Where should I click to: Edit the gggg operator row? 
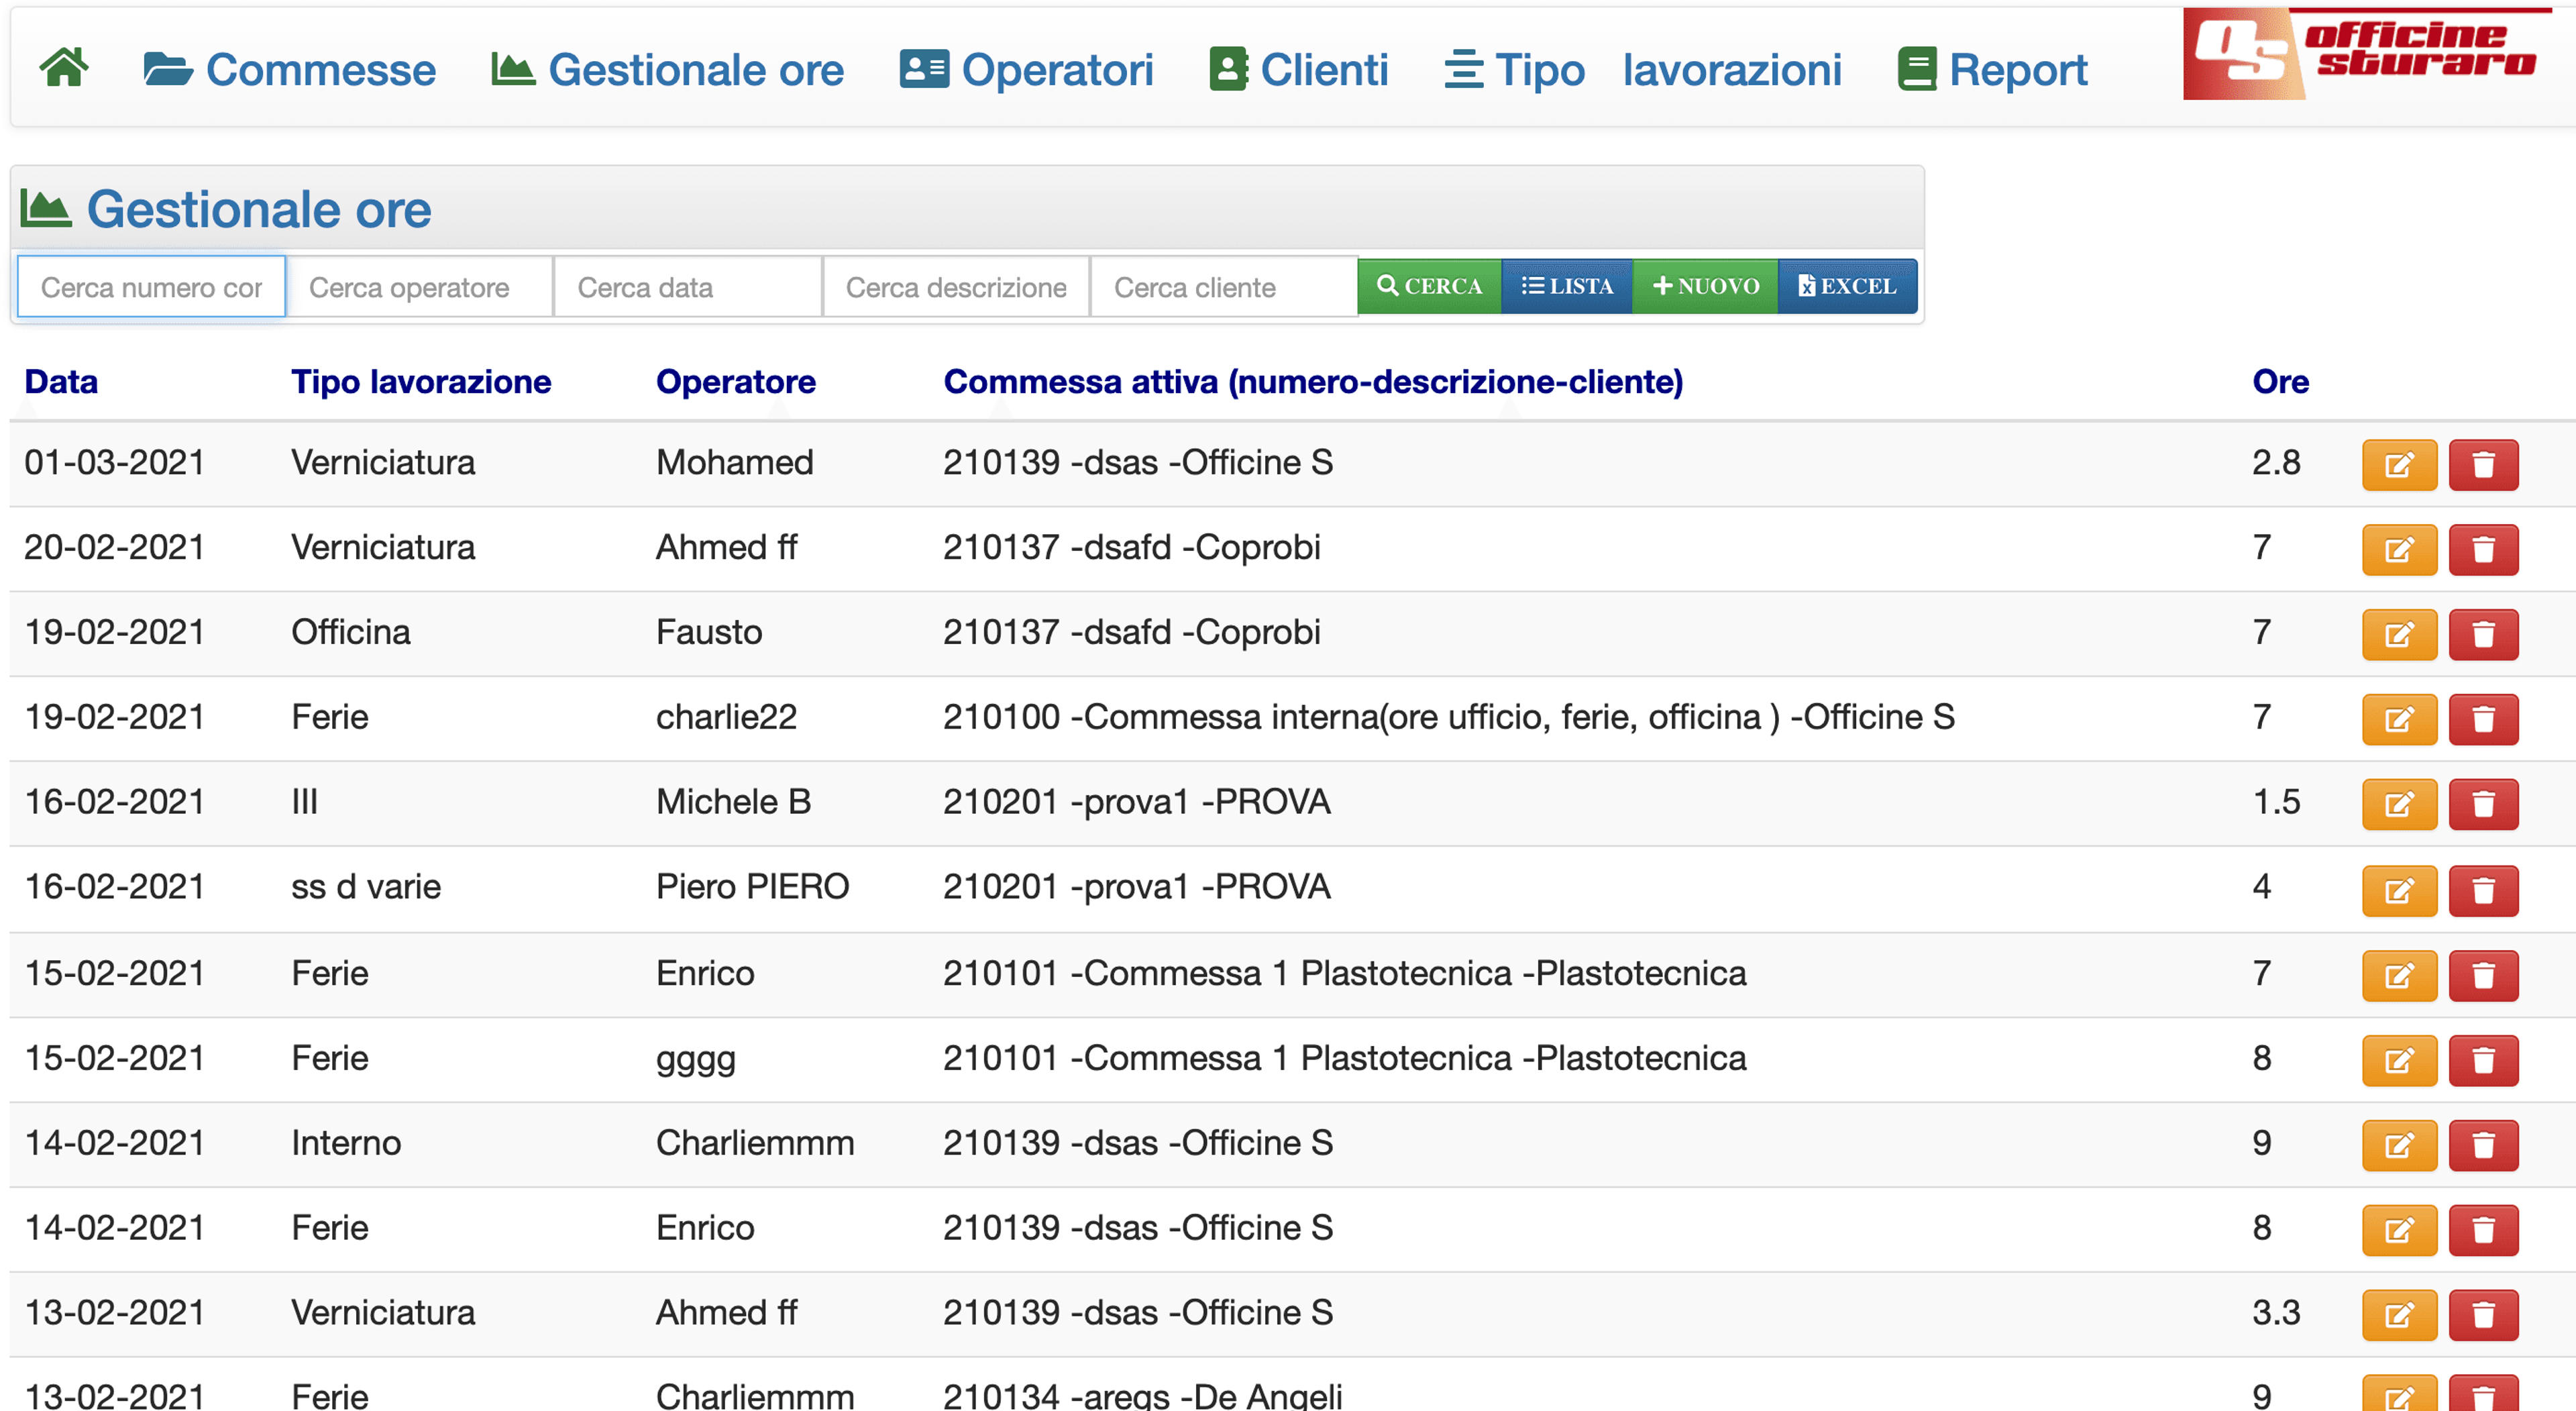click(x=2399, y=1060)
